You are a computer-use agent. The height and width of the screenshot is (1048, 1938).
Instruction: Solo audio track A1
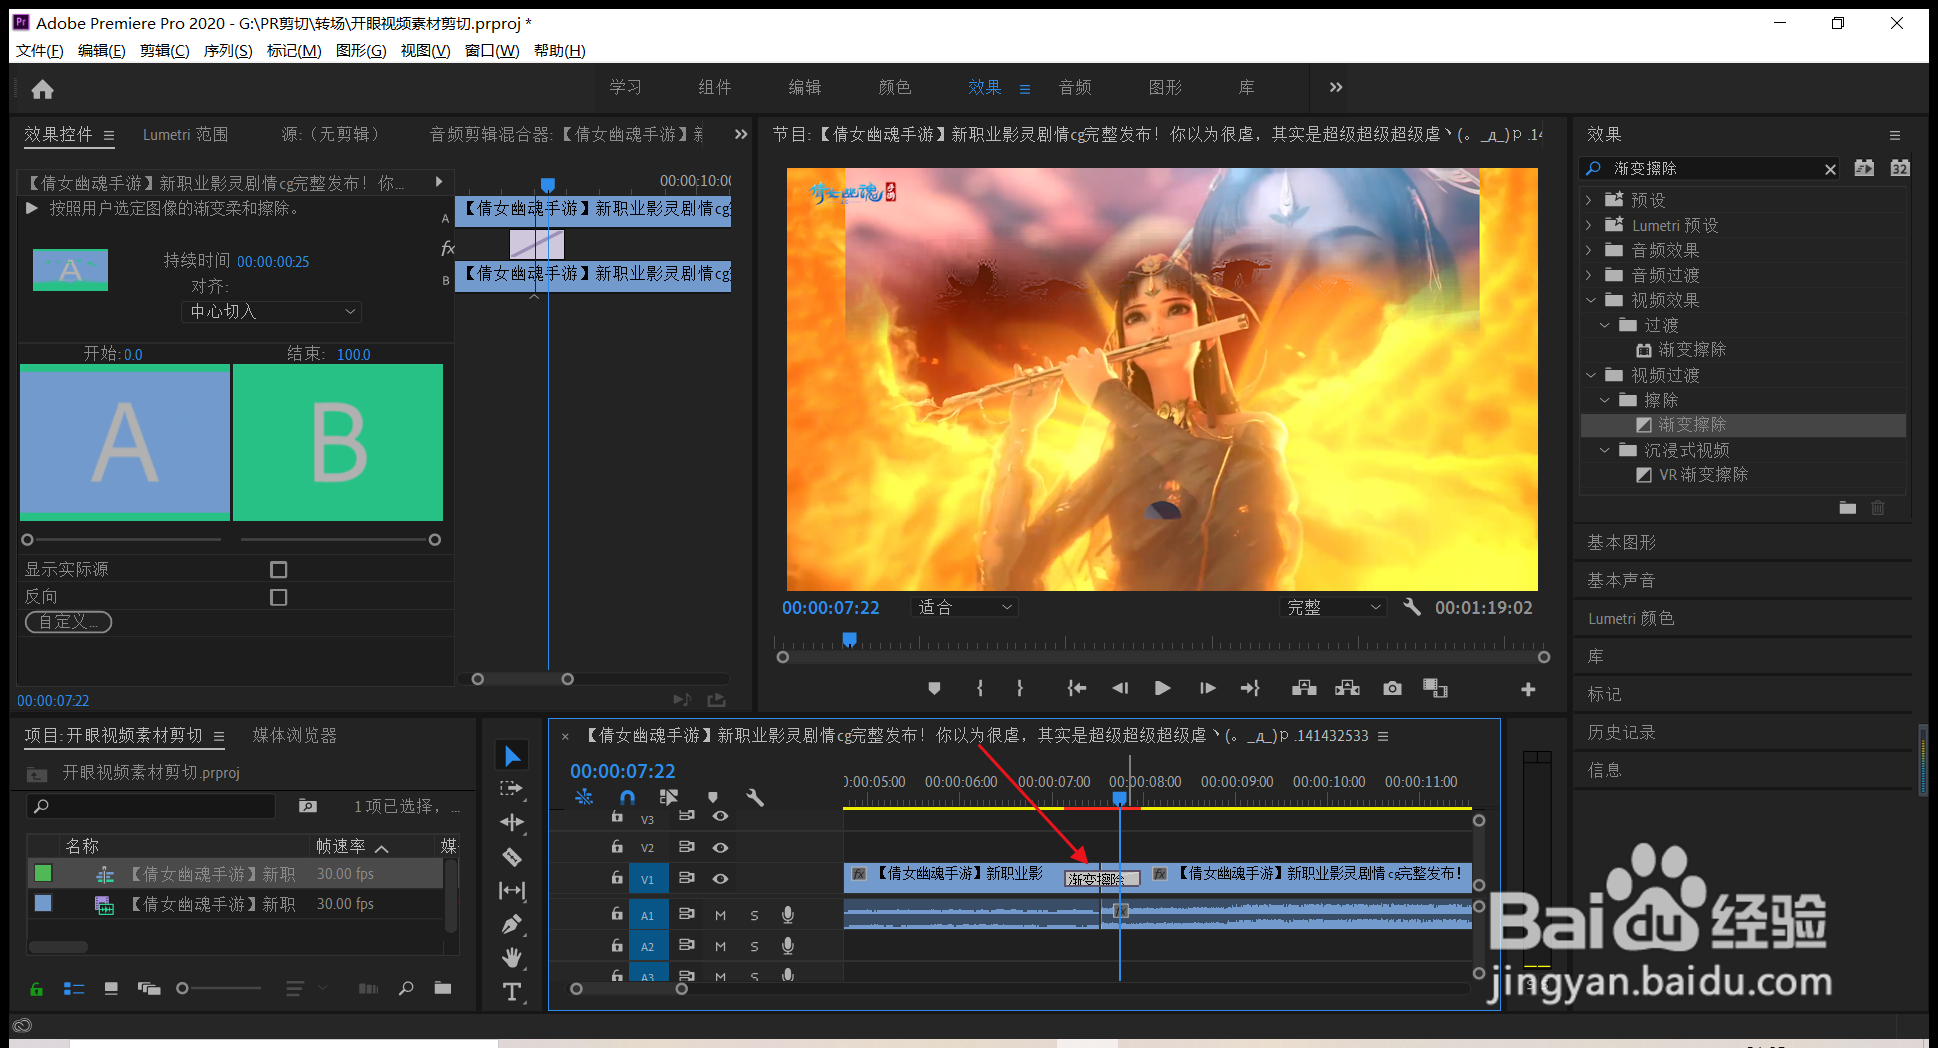click(x=754, y=915)
